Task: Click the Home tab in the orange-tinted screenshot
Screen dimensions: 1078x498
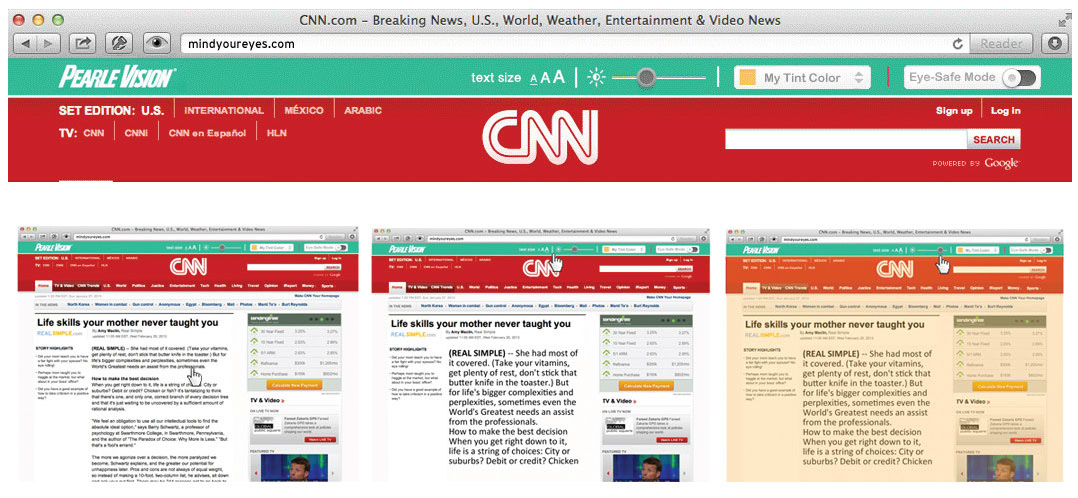Action: pos(751,286)
